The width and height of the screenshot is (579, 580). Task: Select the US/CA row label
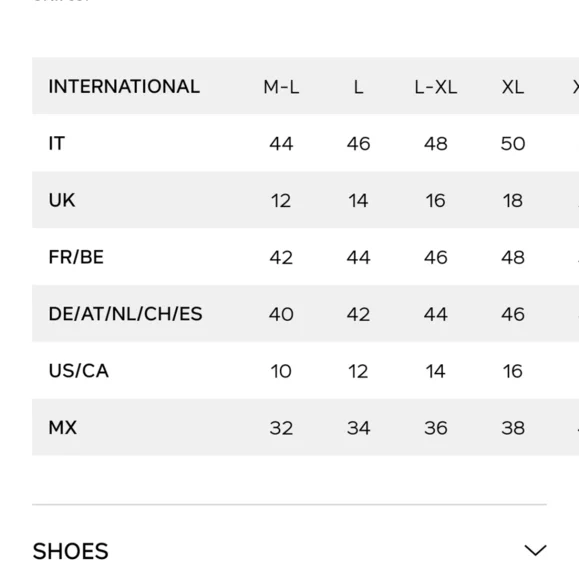[x=78, y=371]
